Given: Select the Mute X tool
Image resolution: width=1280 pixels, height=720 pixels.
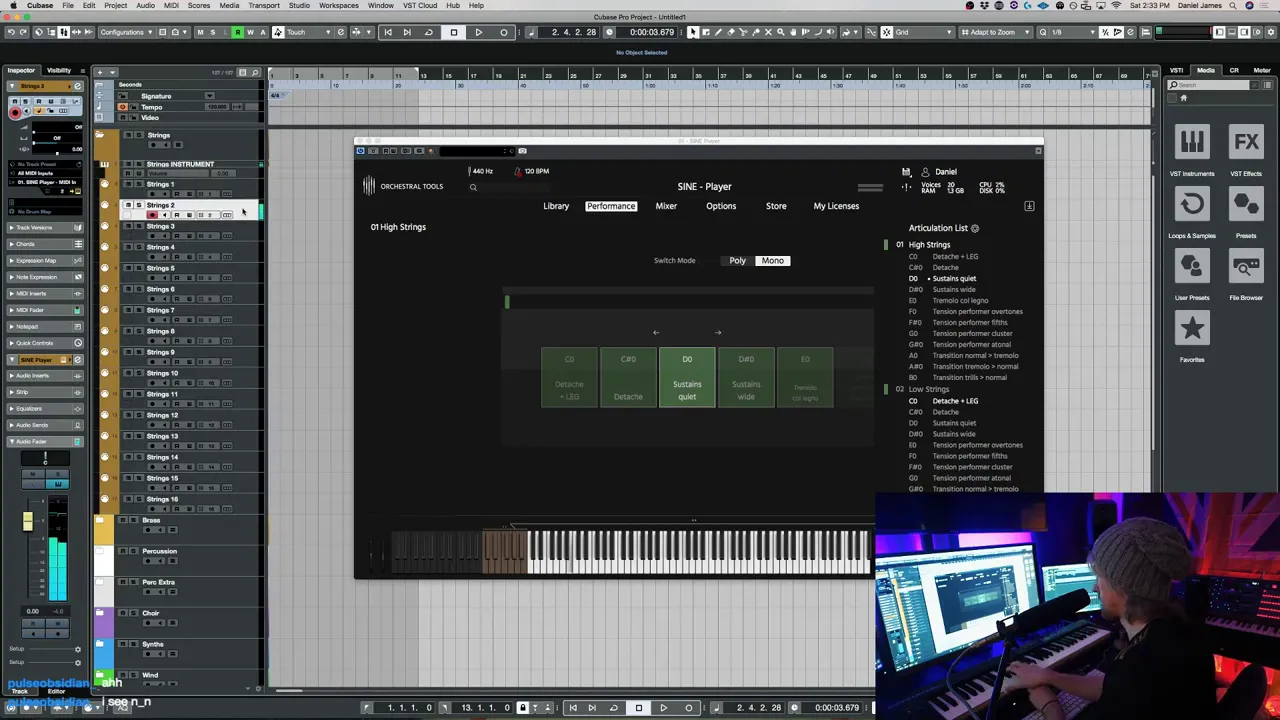Looking at the screenshot, I should tap(768, 32).
